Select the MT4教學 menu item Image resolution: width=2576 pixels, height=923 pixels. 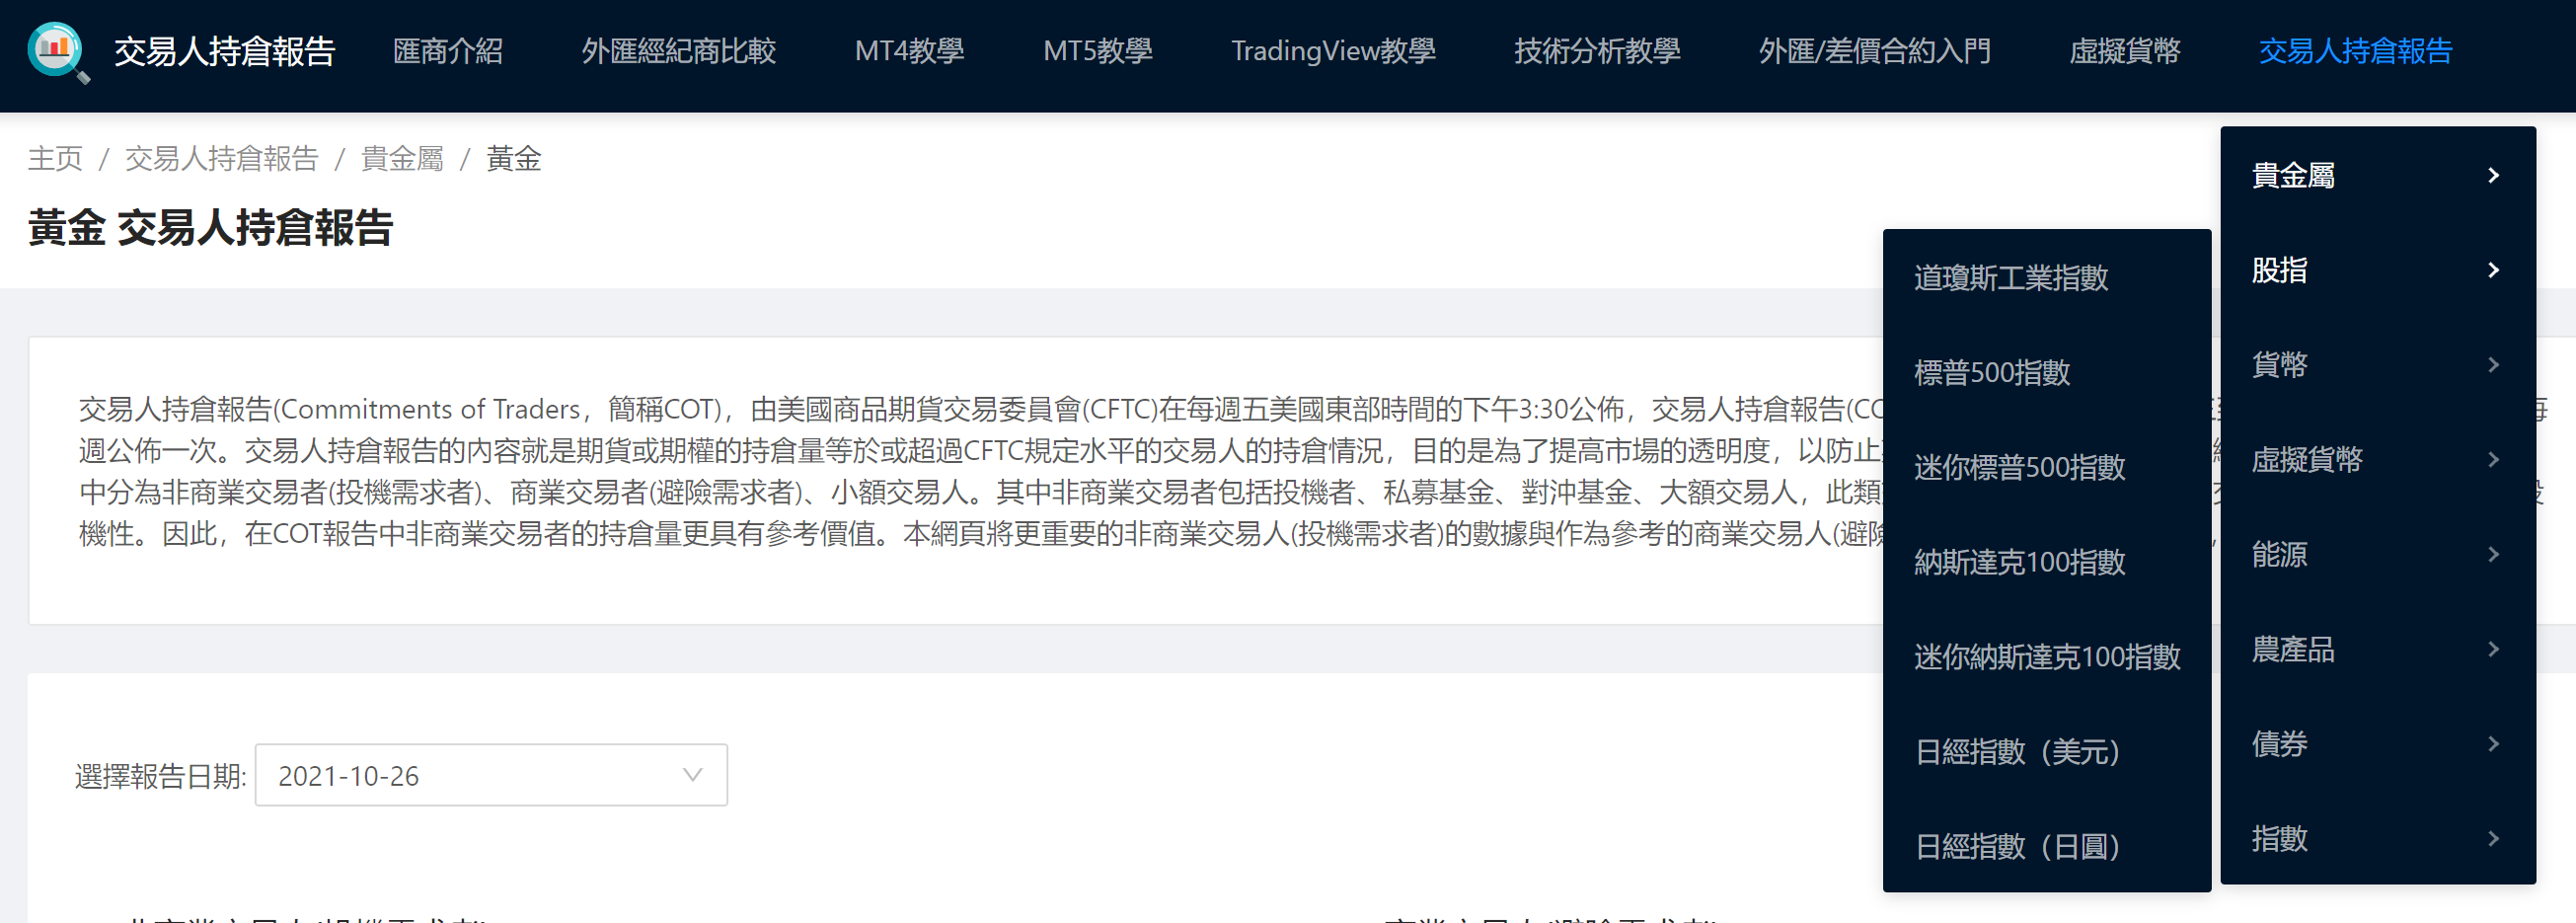click(909, 51)
